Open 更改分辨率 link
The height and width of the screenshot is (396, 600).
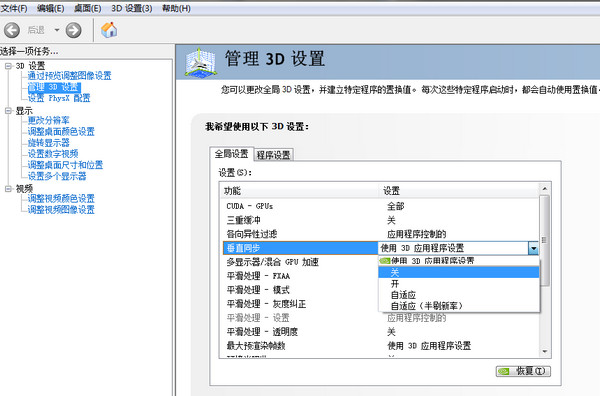point(49,121)
